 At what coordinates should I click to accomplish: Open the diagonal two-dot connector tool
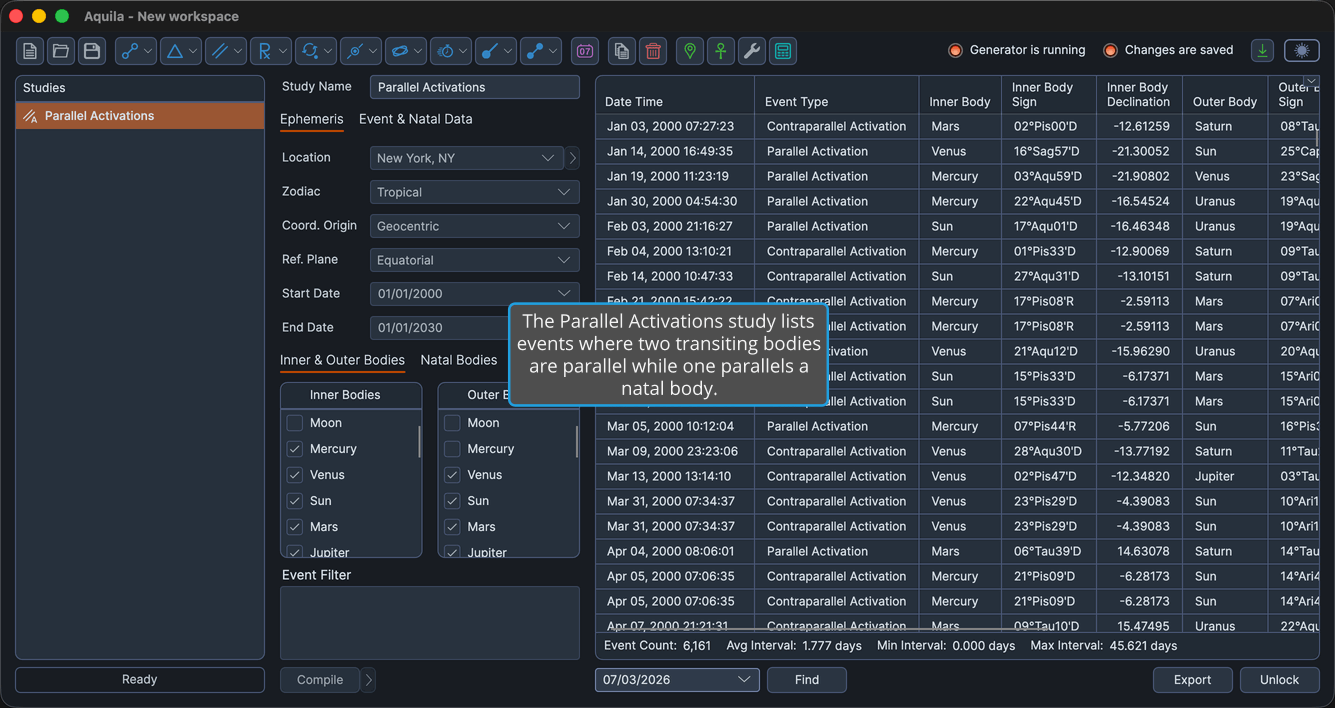click(x=540, y=50)
